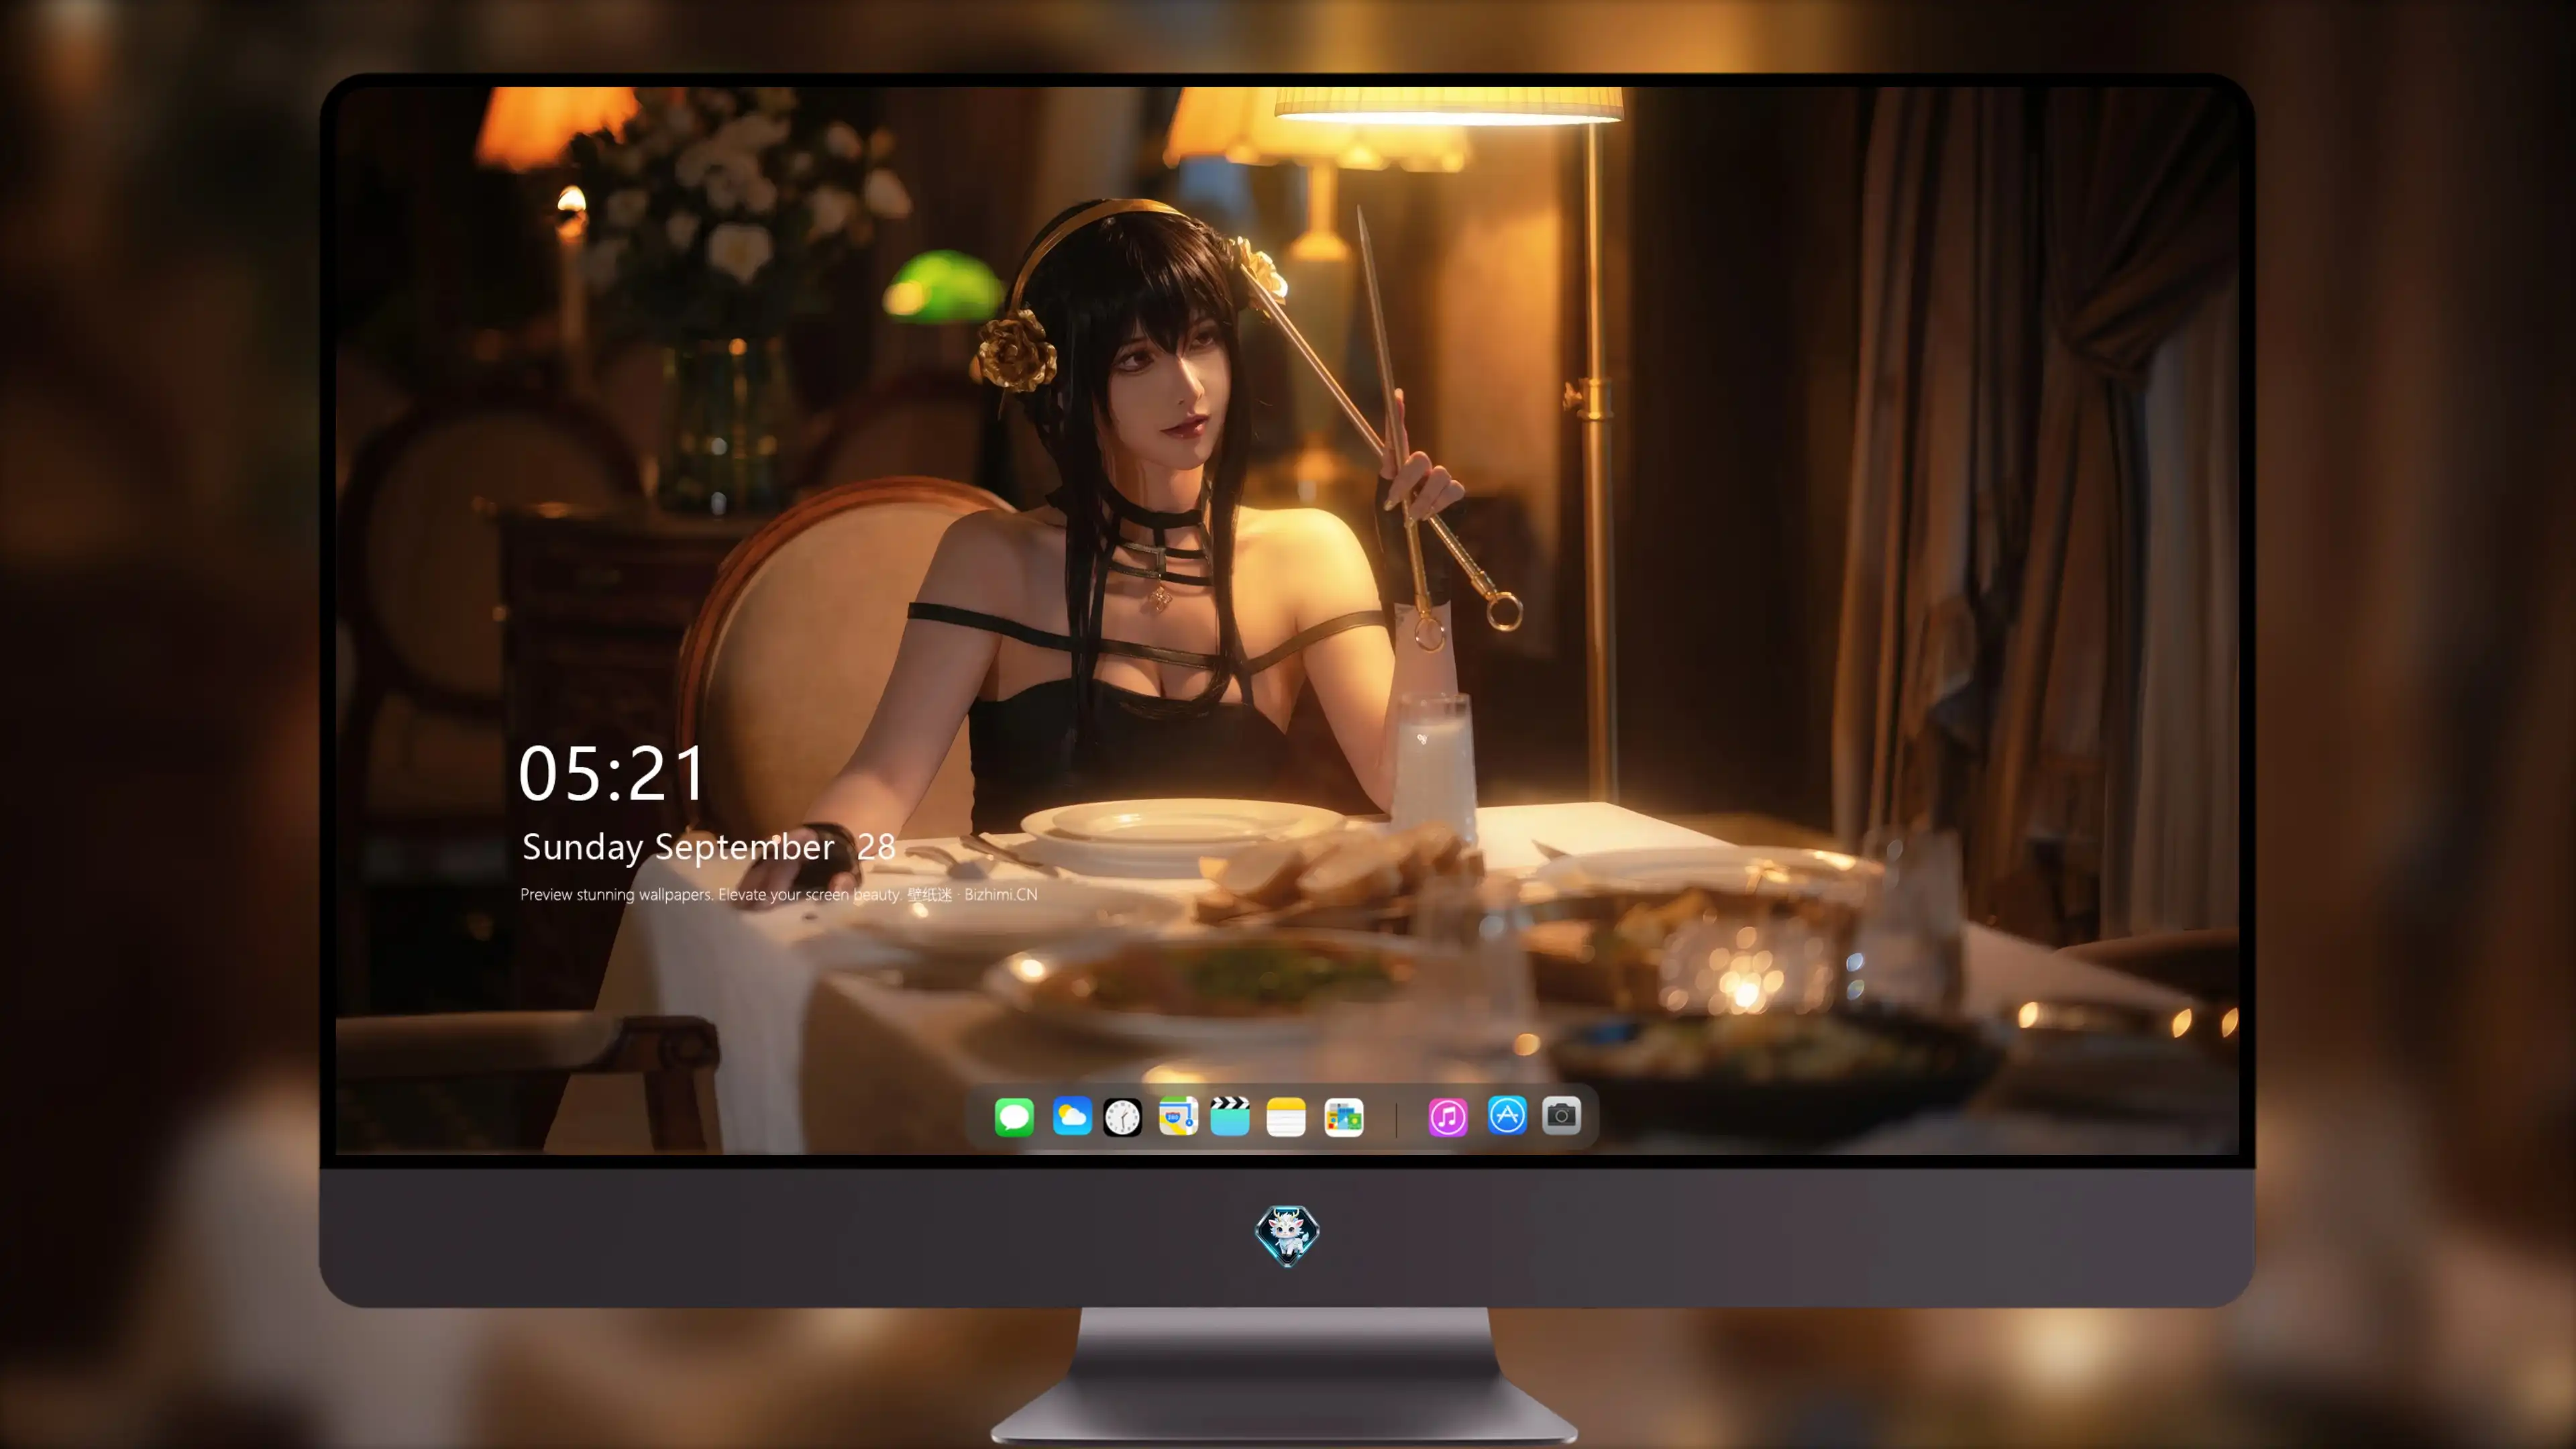The height and width of the screenshot is (1449, 2576).
Task: Open the Weather app in the dock
Action: 1071,1116
